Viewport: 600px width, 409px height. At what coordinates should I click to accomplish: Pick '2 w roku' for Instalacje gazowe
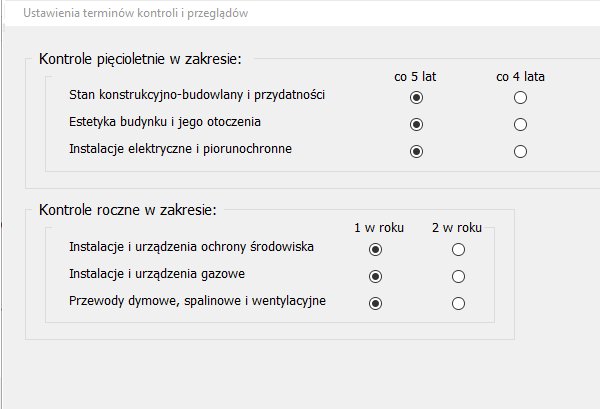click(458, 276)
